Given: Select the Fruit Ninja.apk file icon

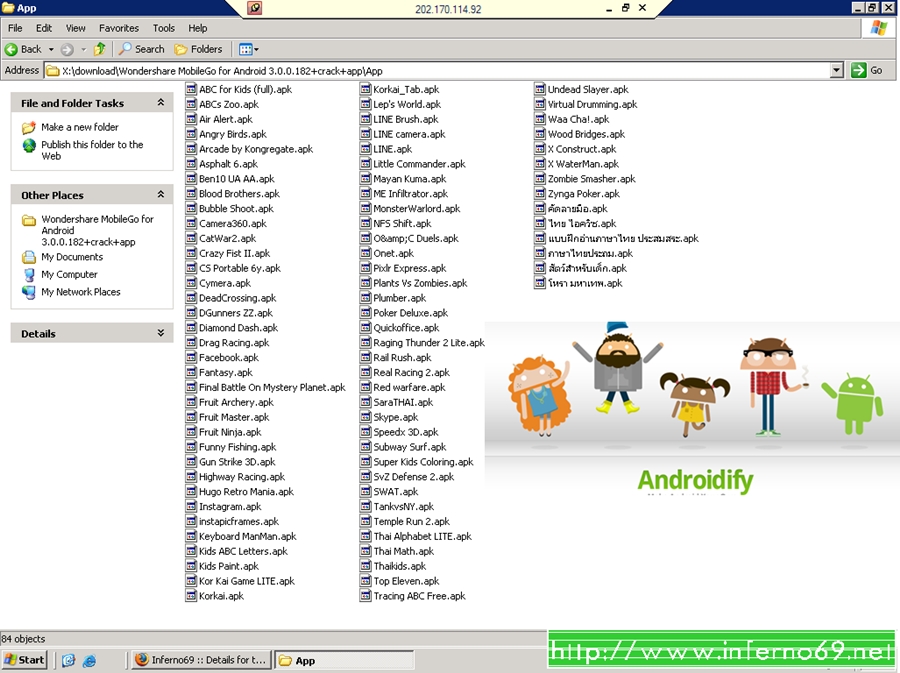Looking at the screenshot, I should 191,432.
